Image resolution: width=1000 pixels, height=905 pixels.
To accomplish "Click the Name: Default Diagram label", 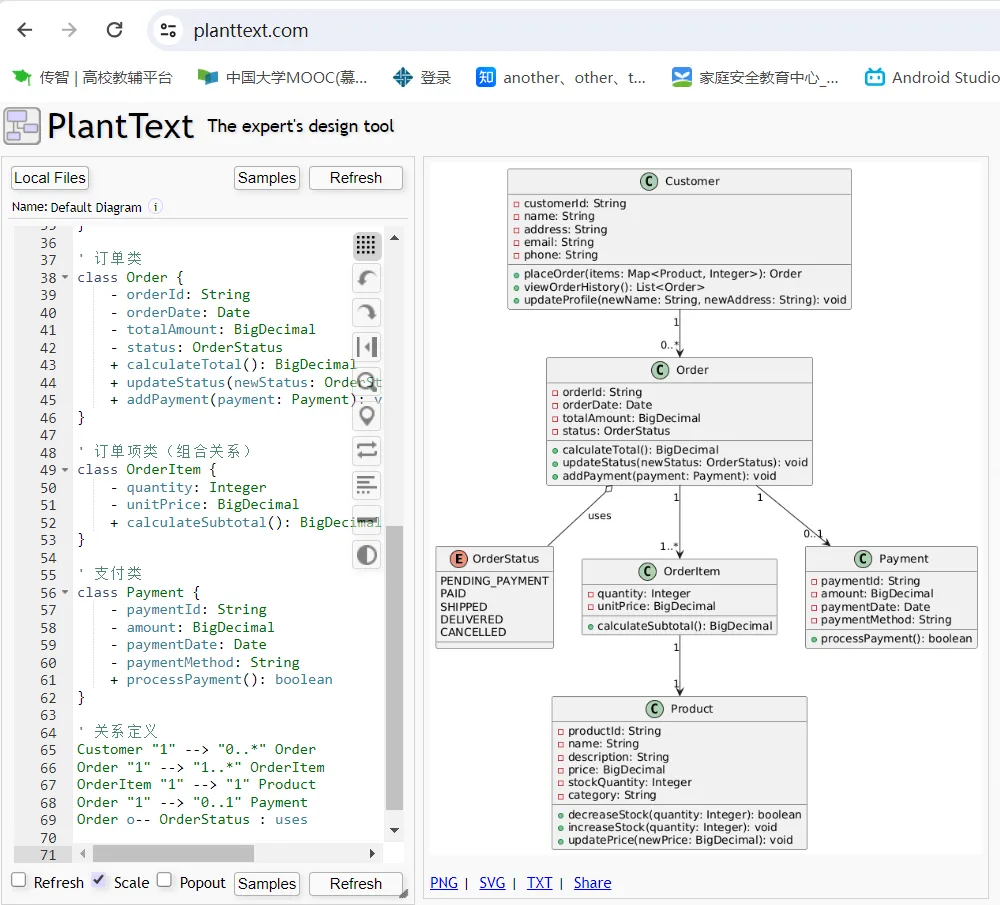I will coord(77,207).
